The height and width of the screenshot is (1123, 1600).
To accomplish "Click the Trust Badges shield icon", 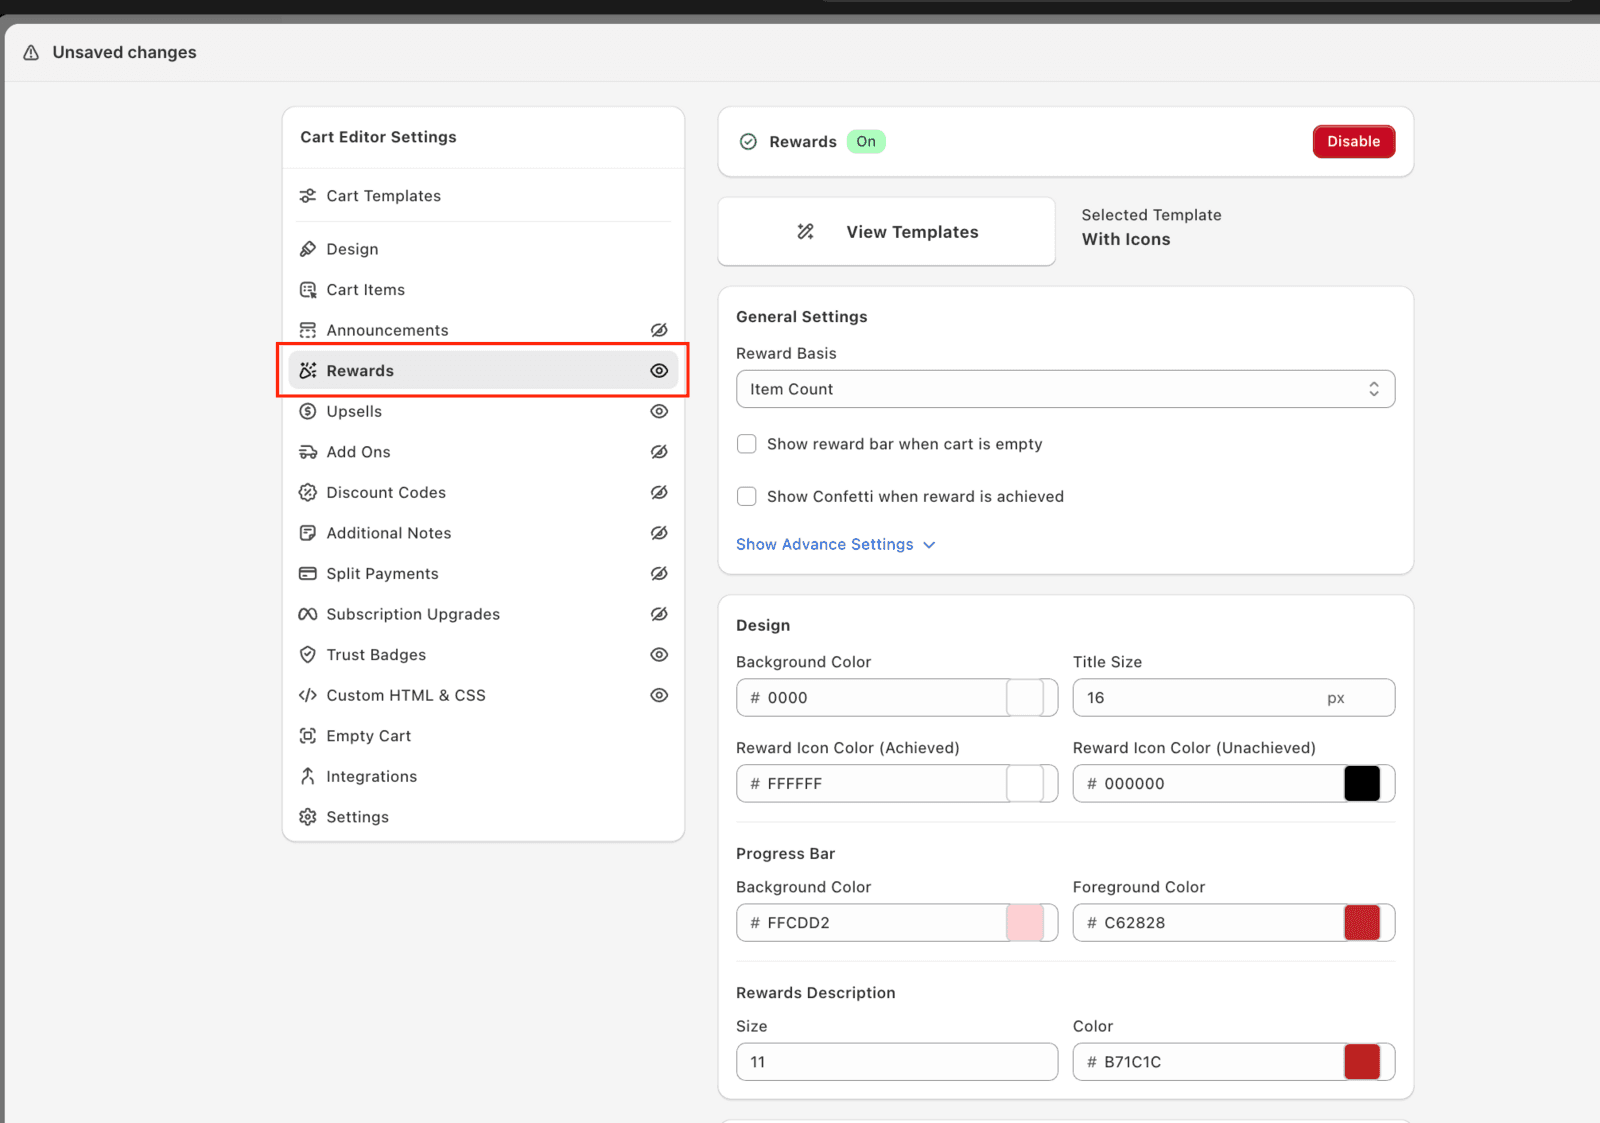I will point(308,655).
